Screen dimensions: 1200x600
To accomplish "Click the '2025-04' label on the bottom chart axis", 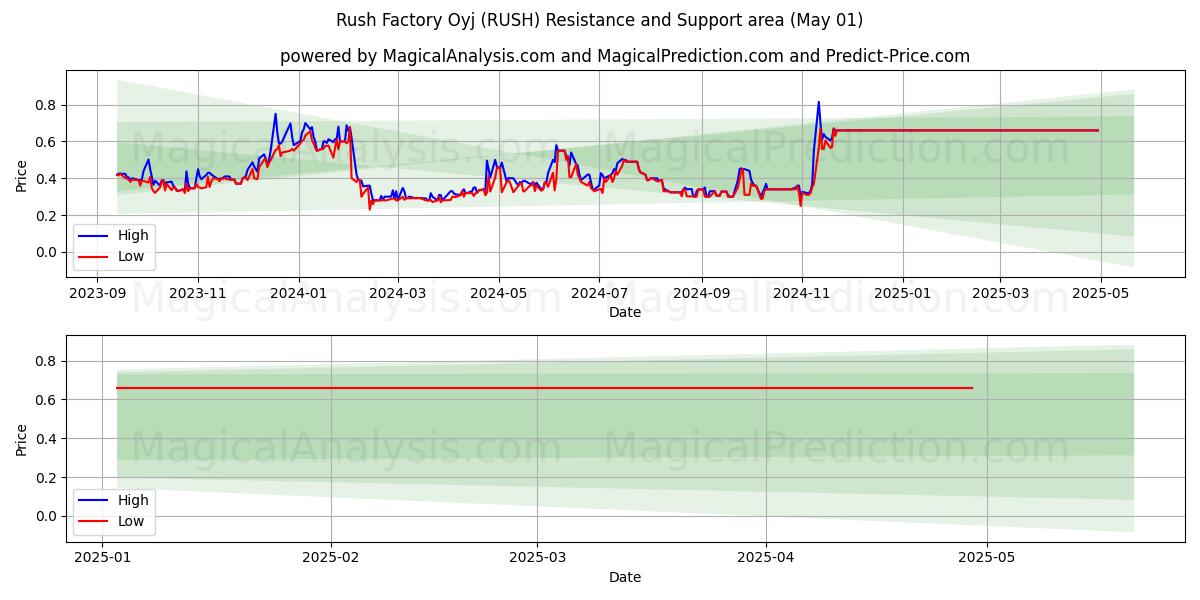I will click(766, 558).
